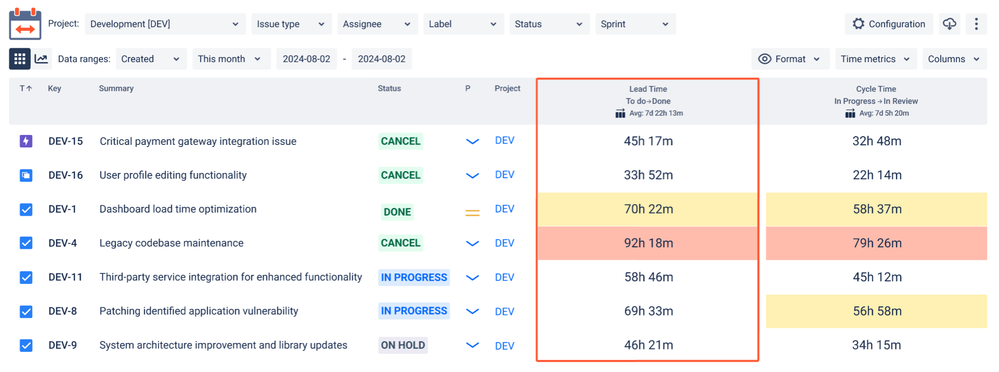Click the task type icon for DEV-11
999x372 pixels.
point(25,277)
